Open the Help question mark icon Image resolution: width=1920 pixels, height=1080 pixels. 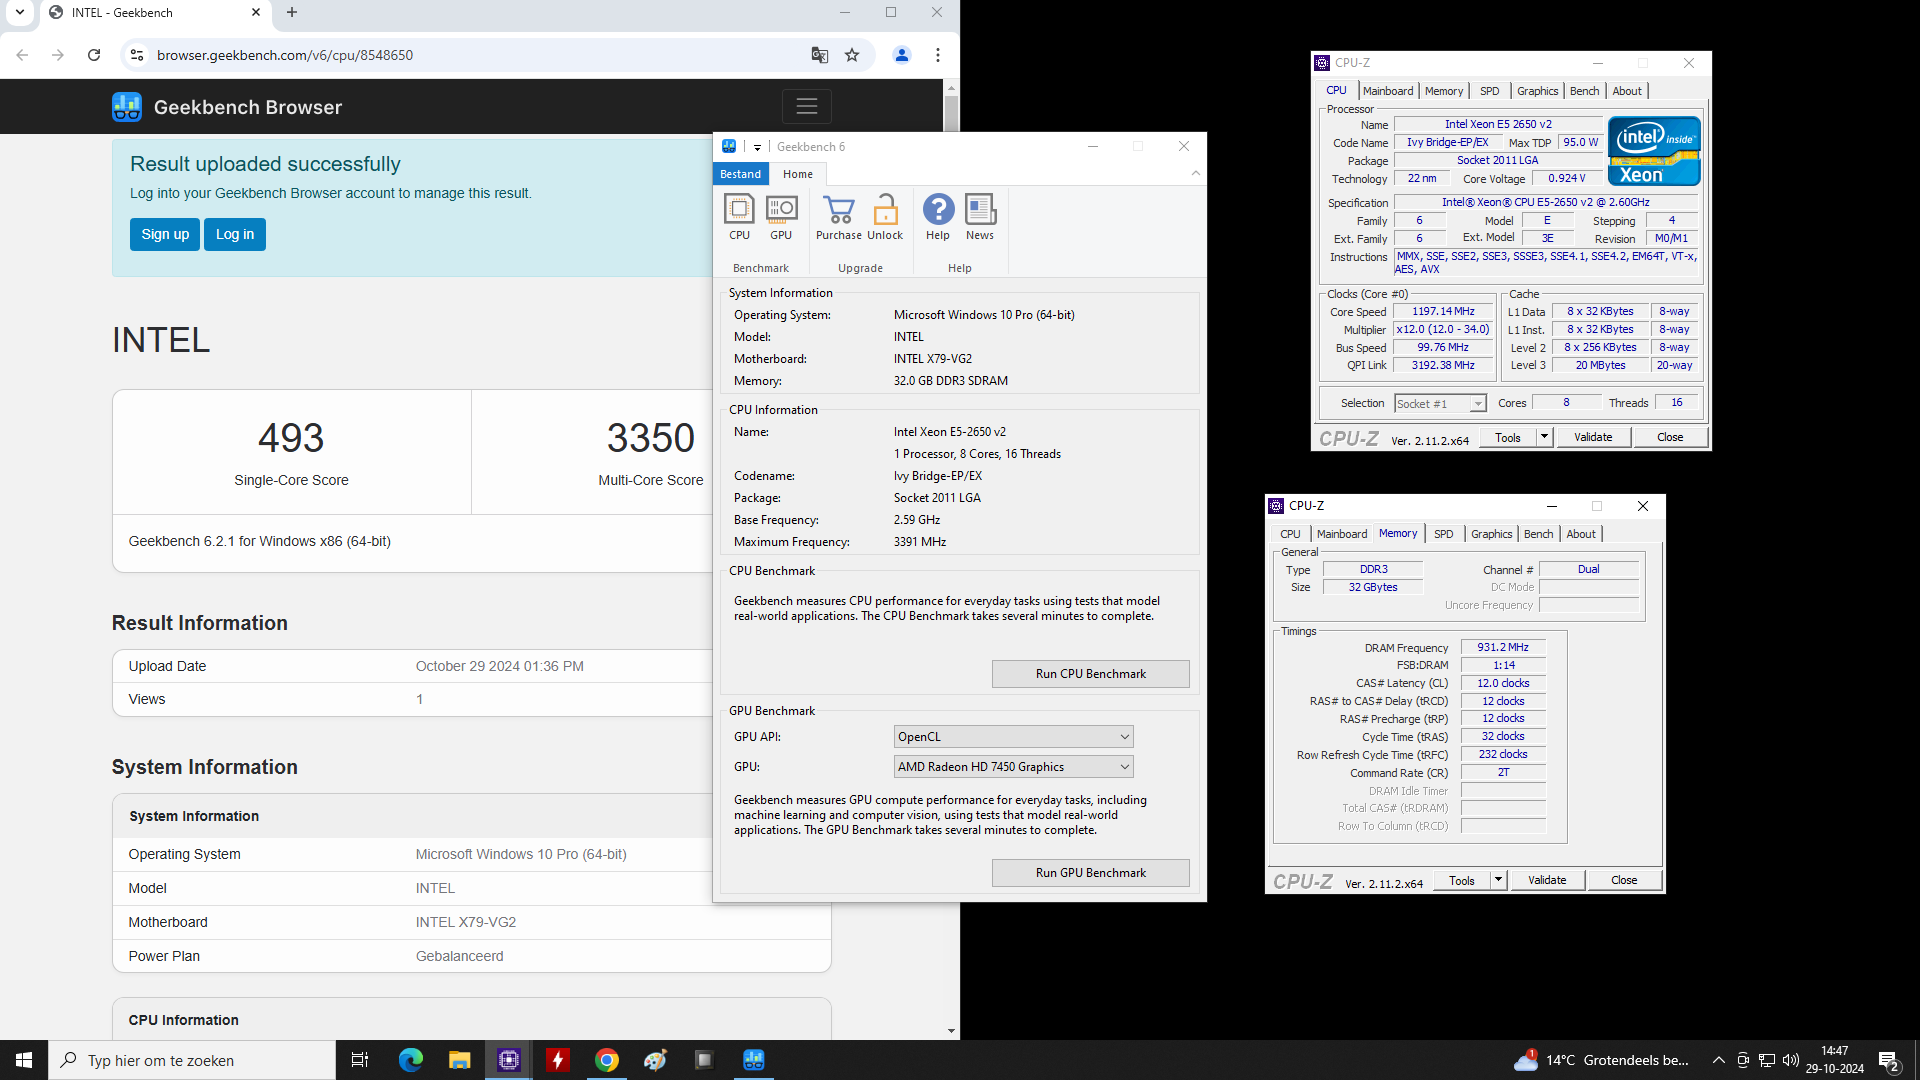pos(938,217)
